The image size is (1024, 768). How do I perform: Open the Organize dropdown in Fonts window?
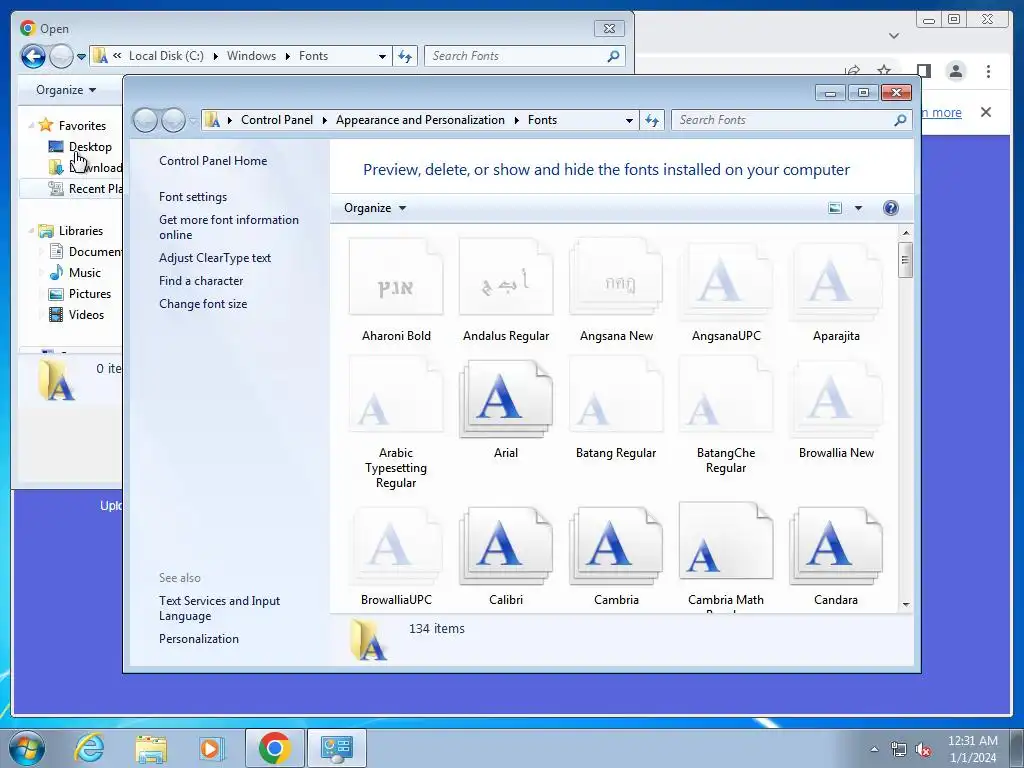(x=375, y=208)
